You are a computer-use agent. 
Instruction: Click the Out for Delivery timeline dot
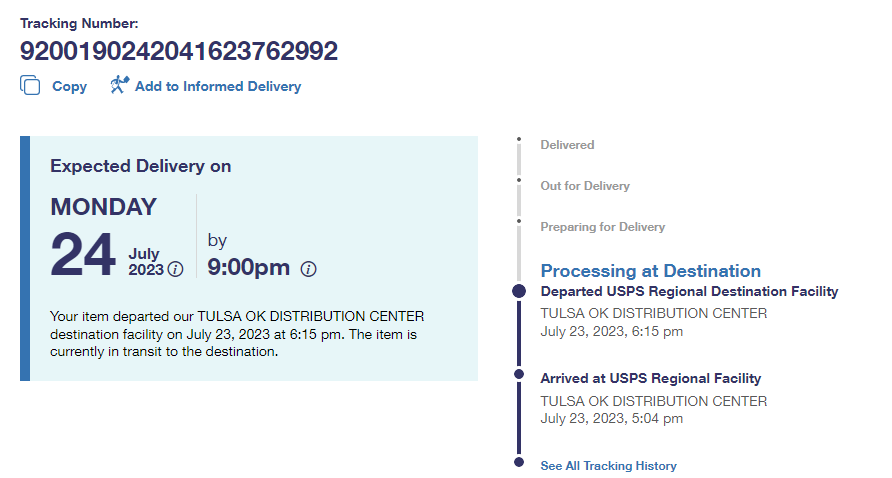pyautogui.click(x=518, y=181)
